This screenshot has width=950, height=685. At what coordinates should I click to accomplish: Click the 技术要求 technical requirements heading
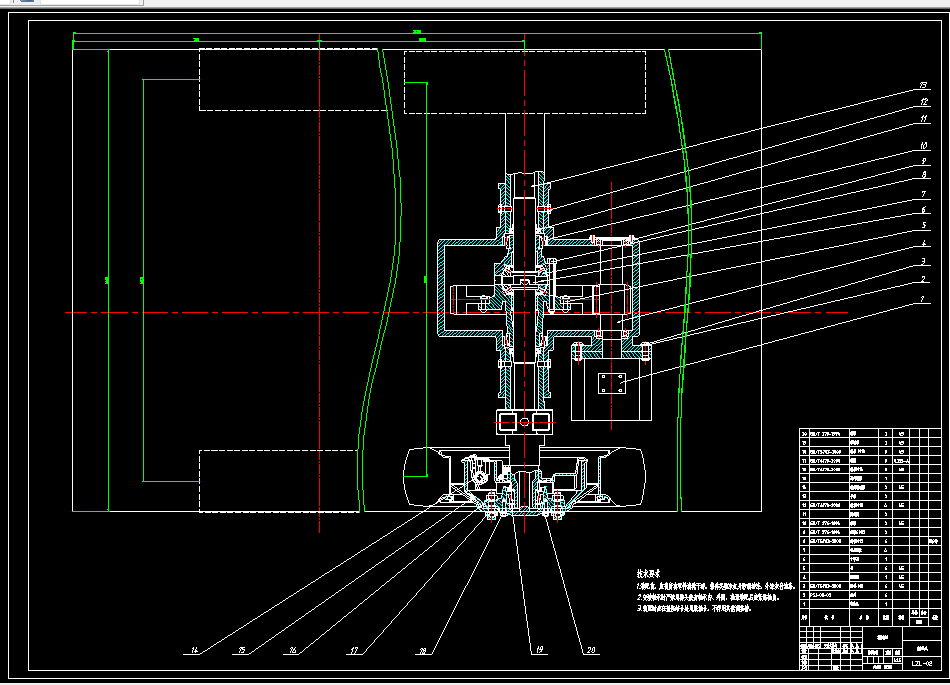(648, 573)
